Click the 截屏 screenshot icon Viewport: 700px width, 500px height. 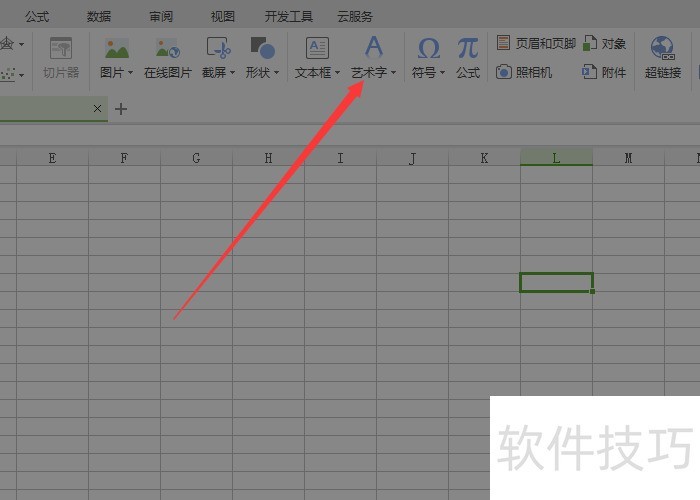click(218, 48)
